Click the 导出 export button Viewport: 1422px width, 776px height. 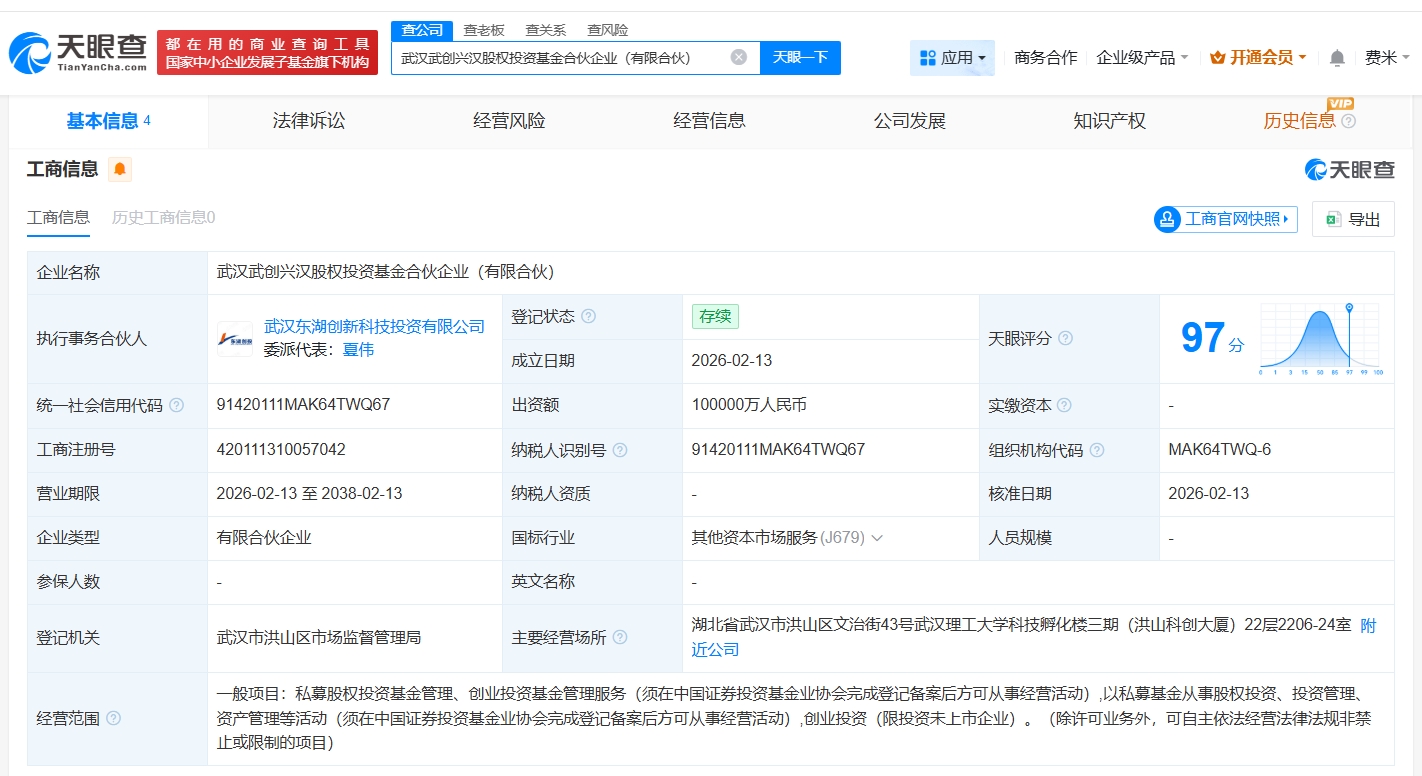1352,219
